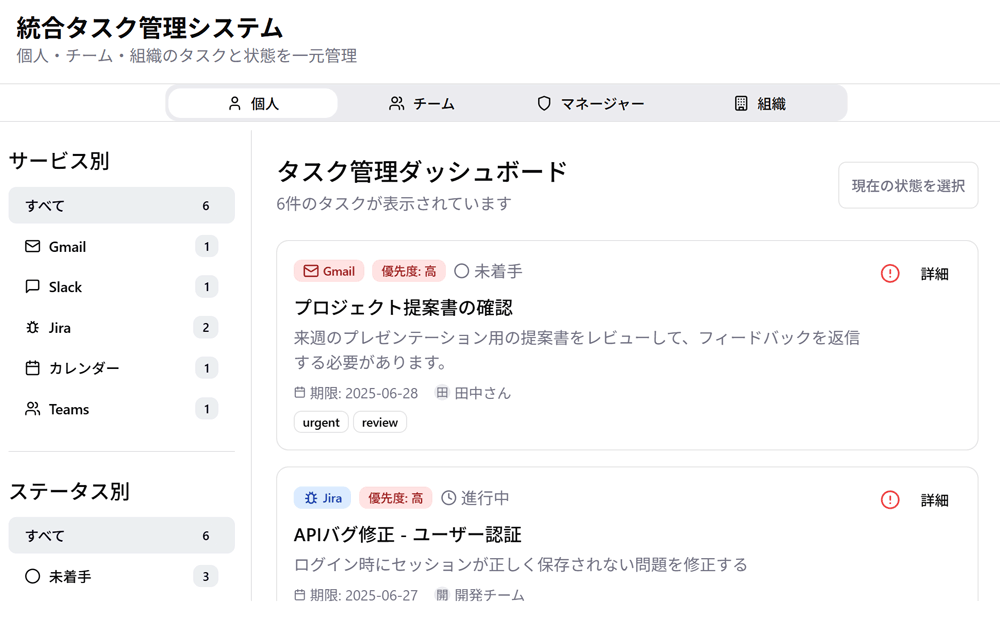The image size is (1000, 642).
Task: Click the urgent tag on first task
Action: [x=321, y=422]
